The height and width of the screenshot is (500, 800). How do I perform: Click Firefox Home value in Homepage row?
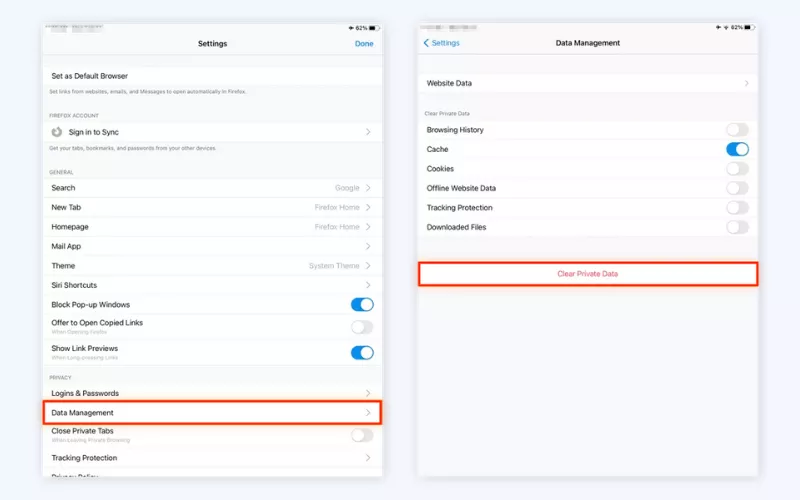coord(337,227)
